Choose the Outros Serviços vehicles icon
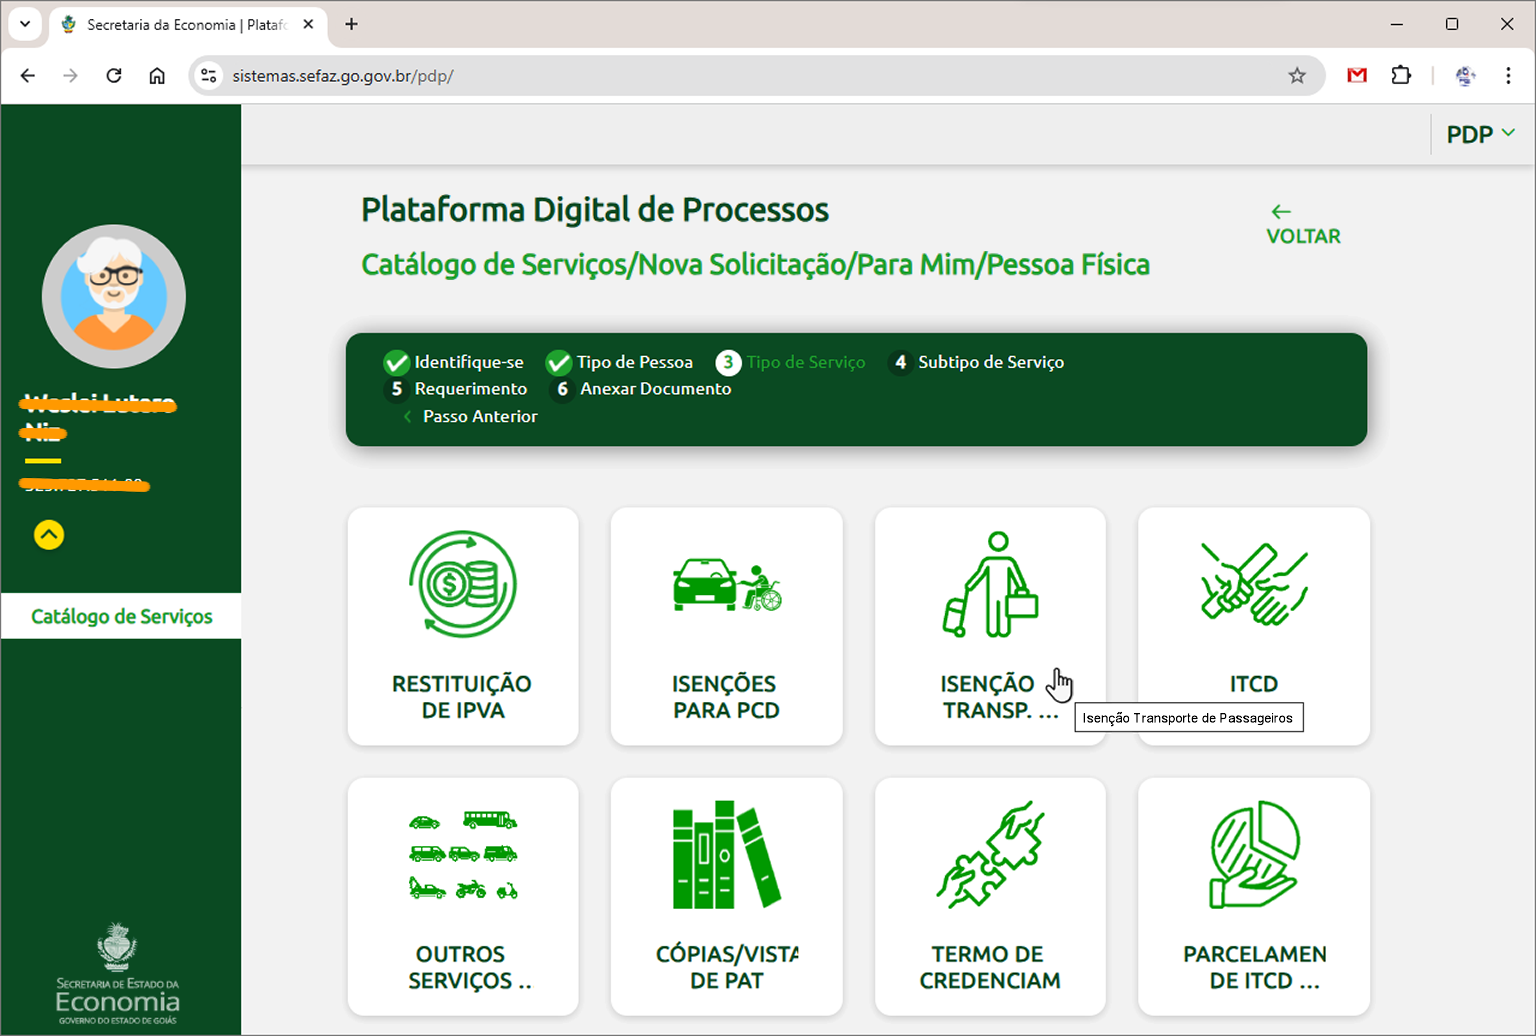This screenshot has height=1036, width=1536. pyautogui.click(x=462, y=854)
